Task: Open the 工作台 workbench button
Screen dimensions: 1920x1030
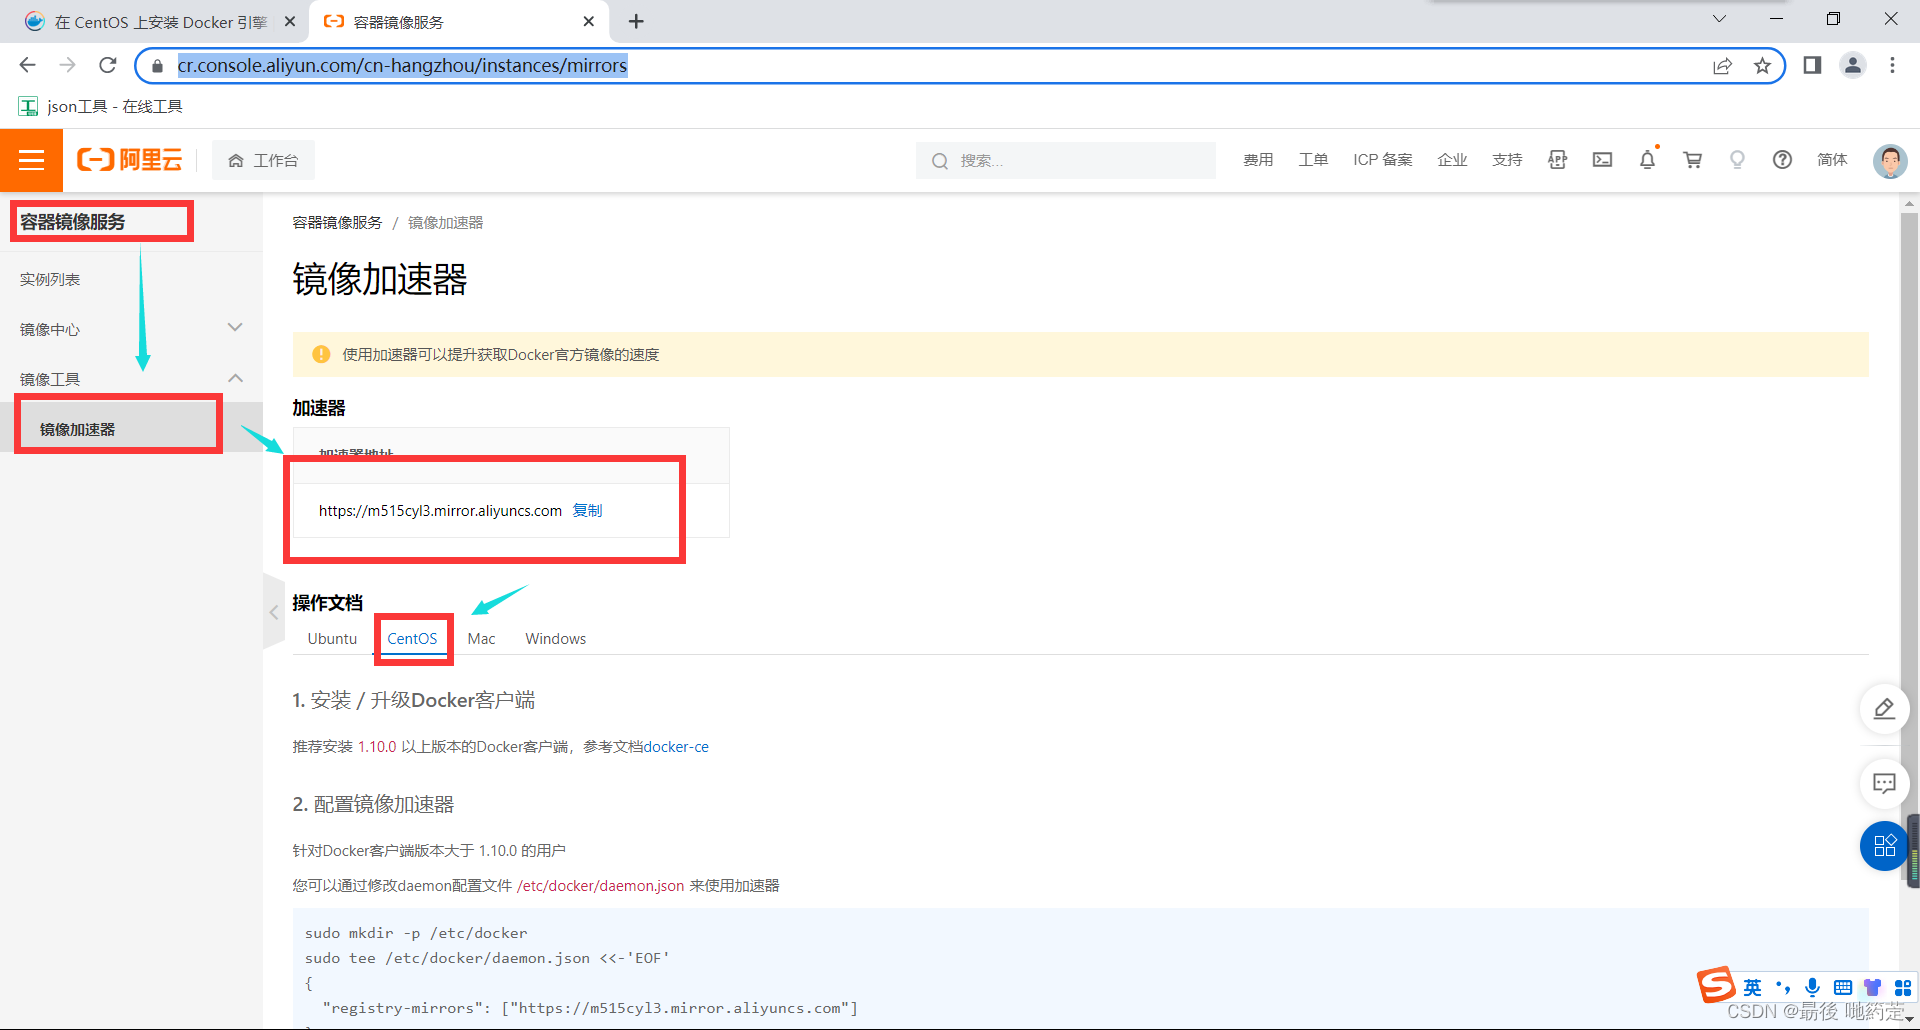Action: tap(263, 160)
